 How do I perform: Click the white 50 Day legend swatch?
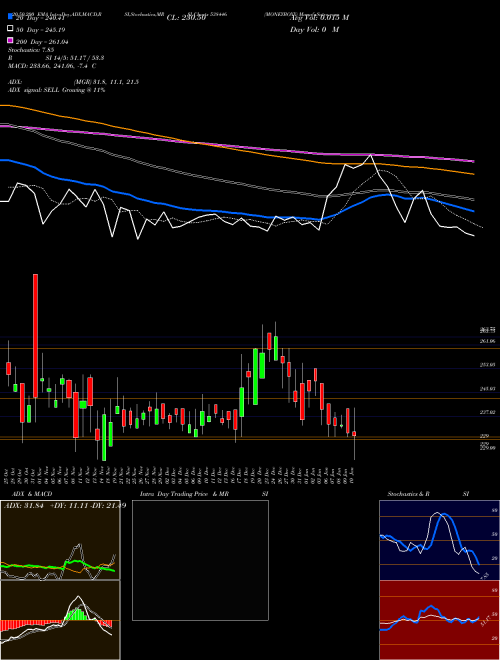tap(11, 29)
